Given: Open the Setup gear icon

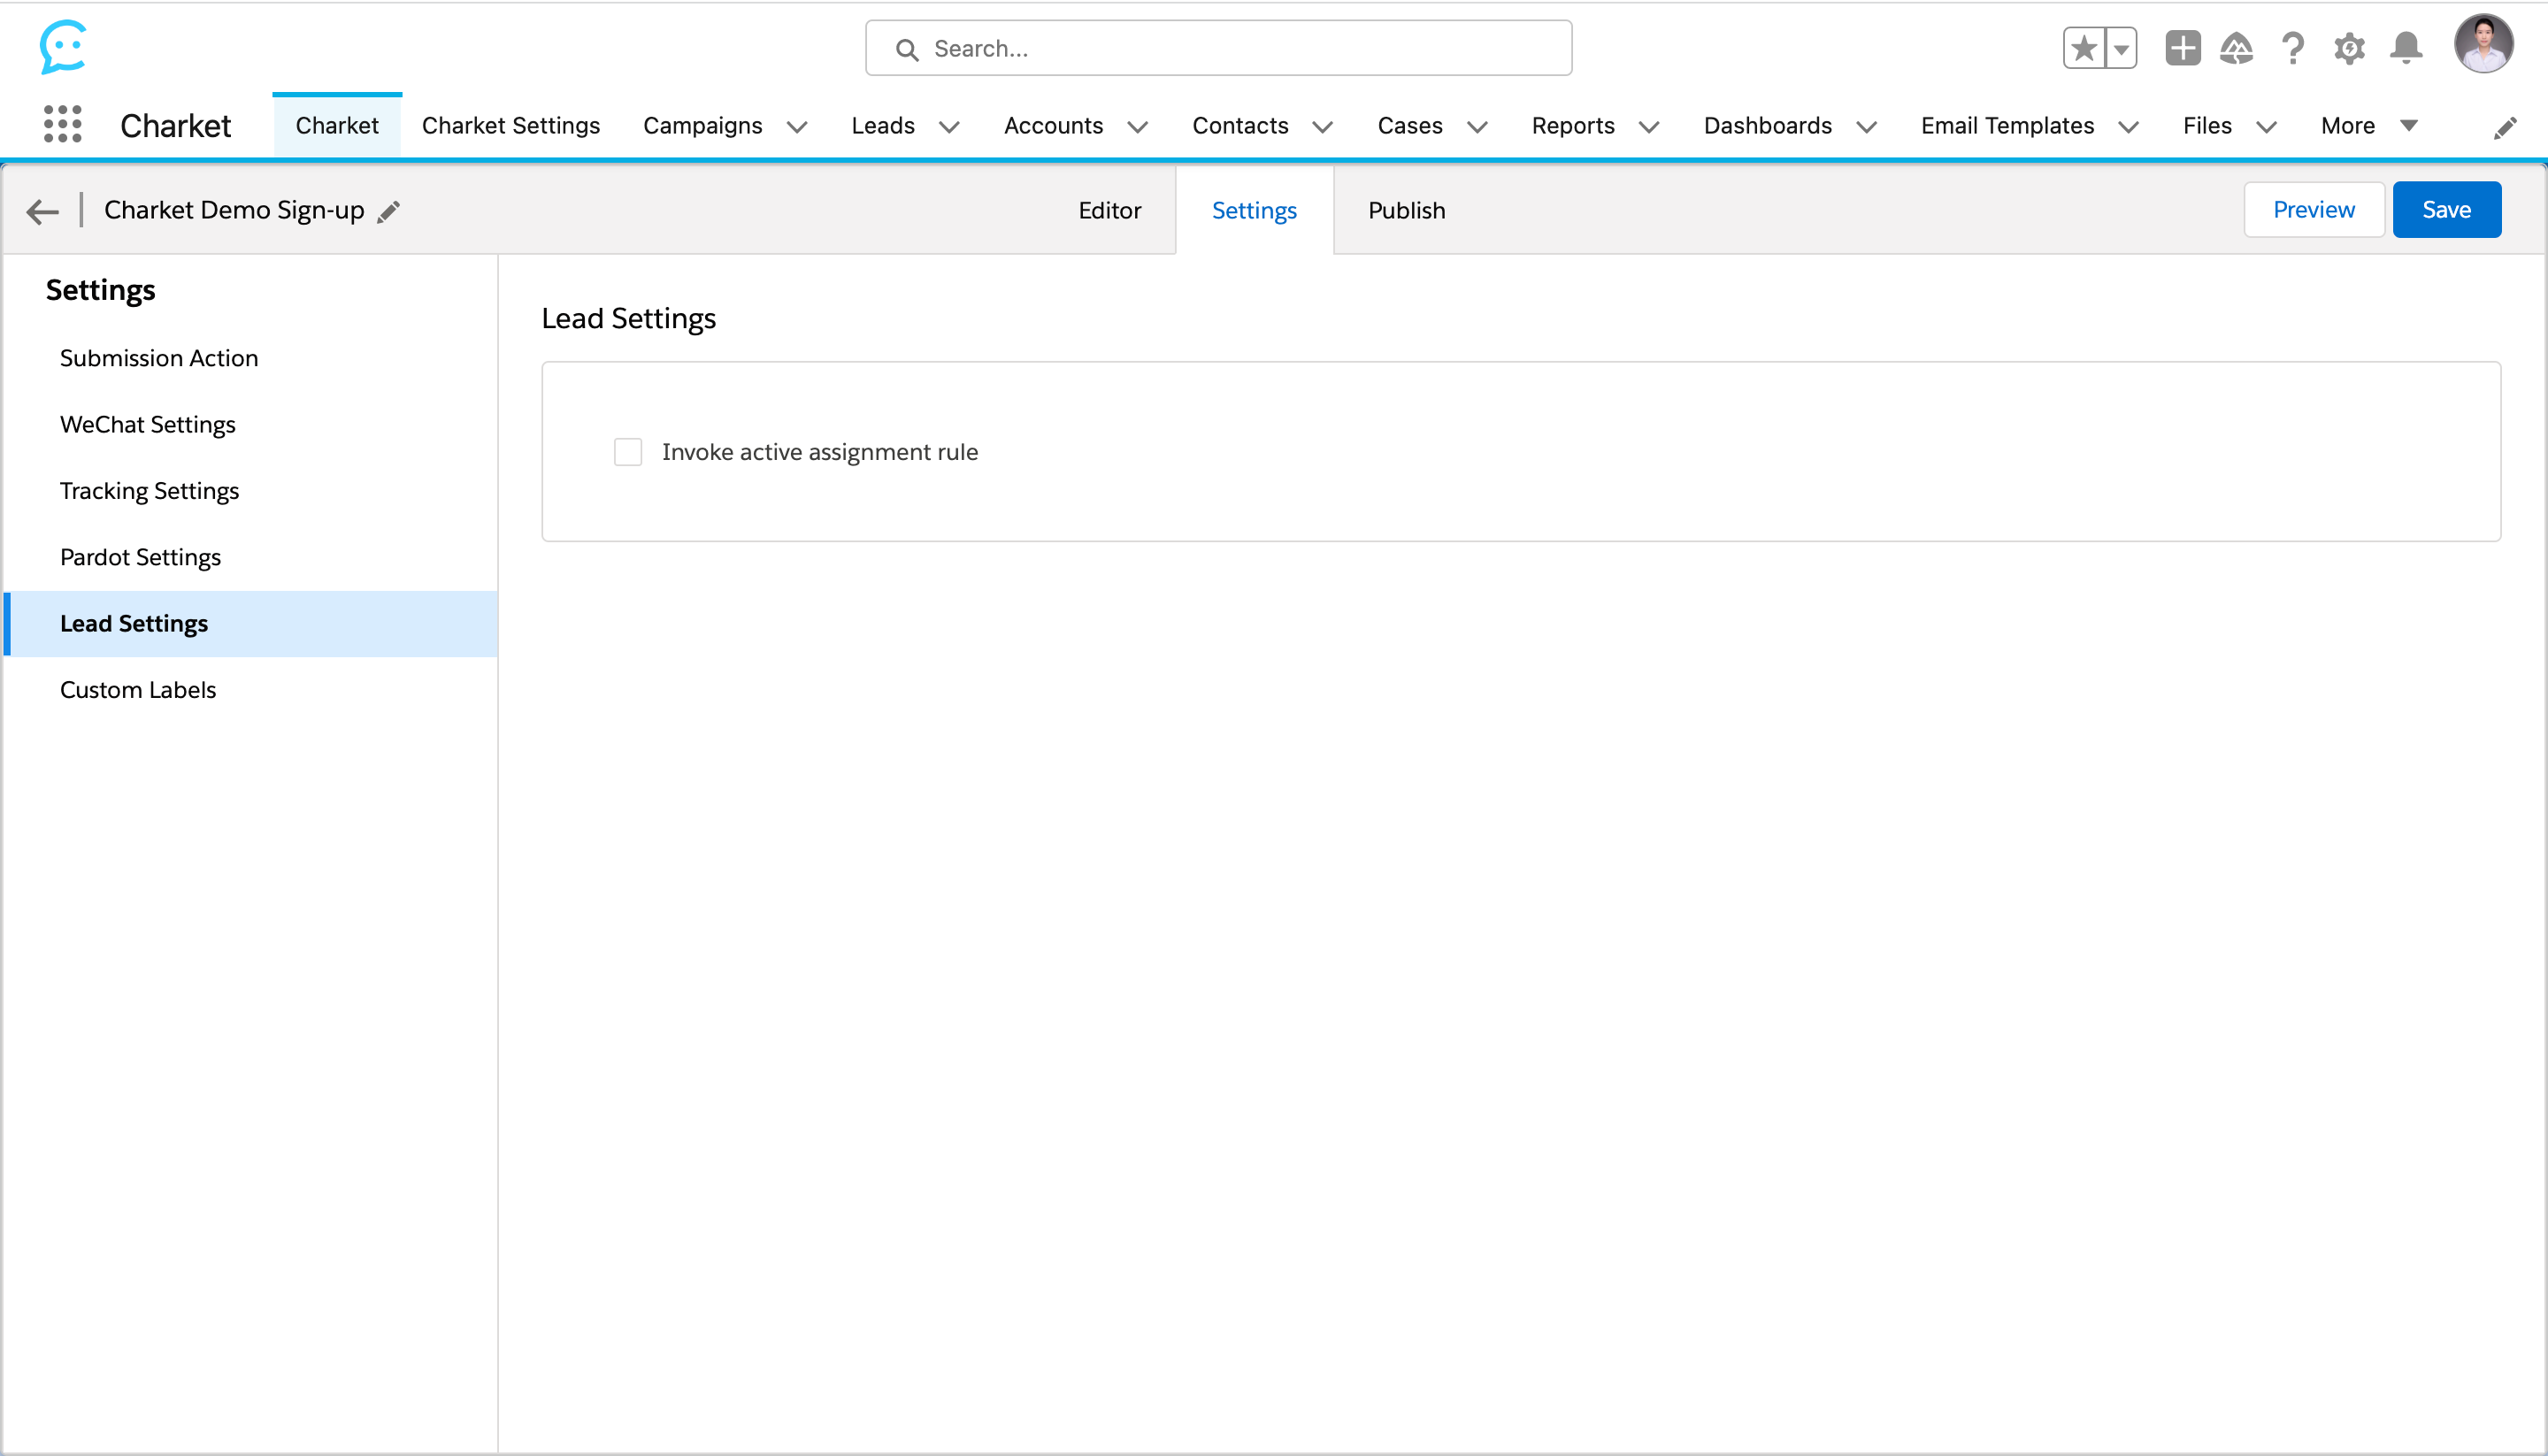Looking at the screenshot, I should 2349,48.
